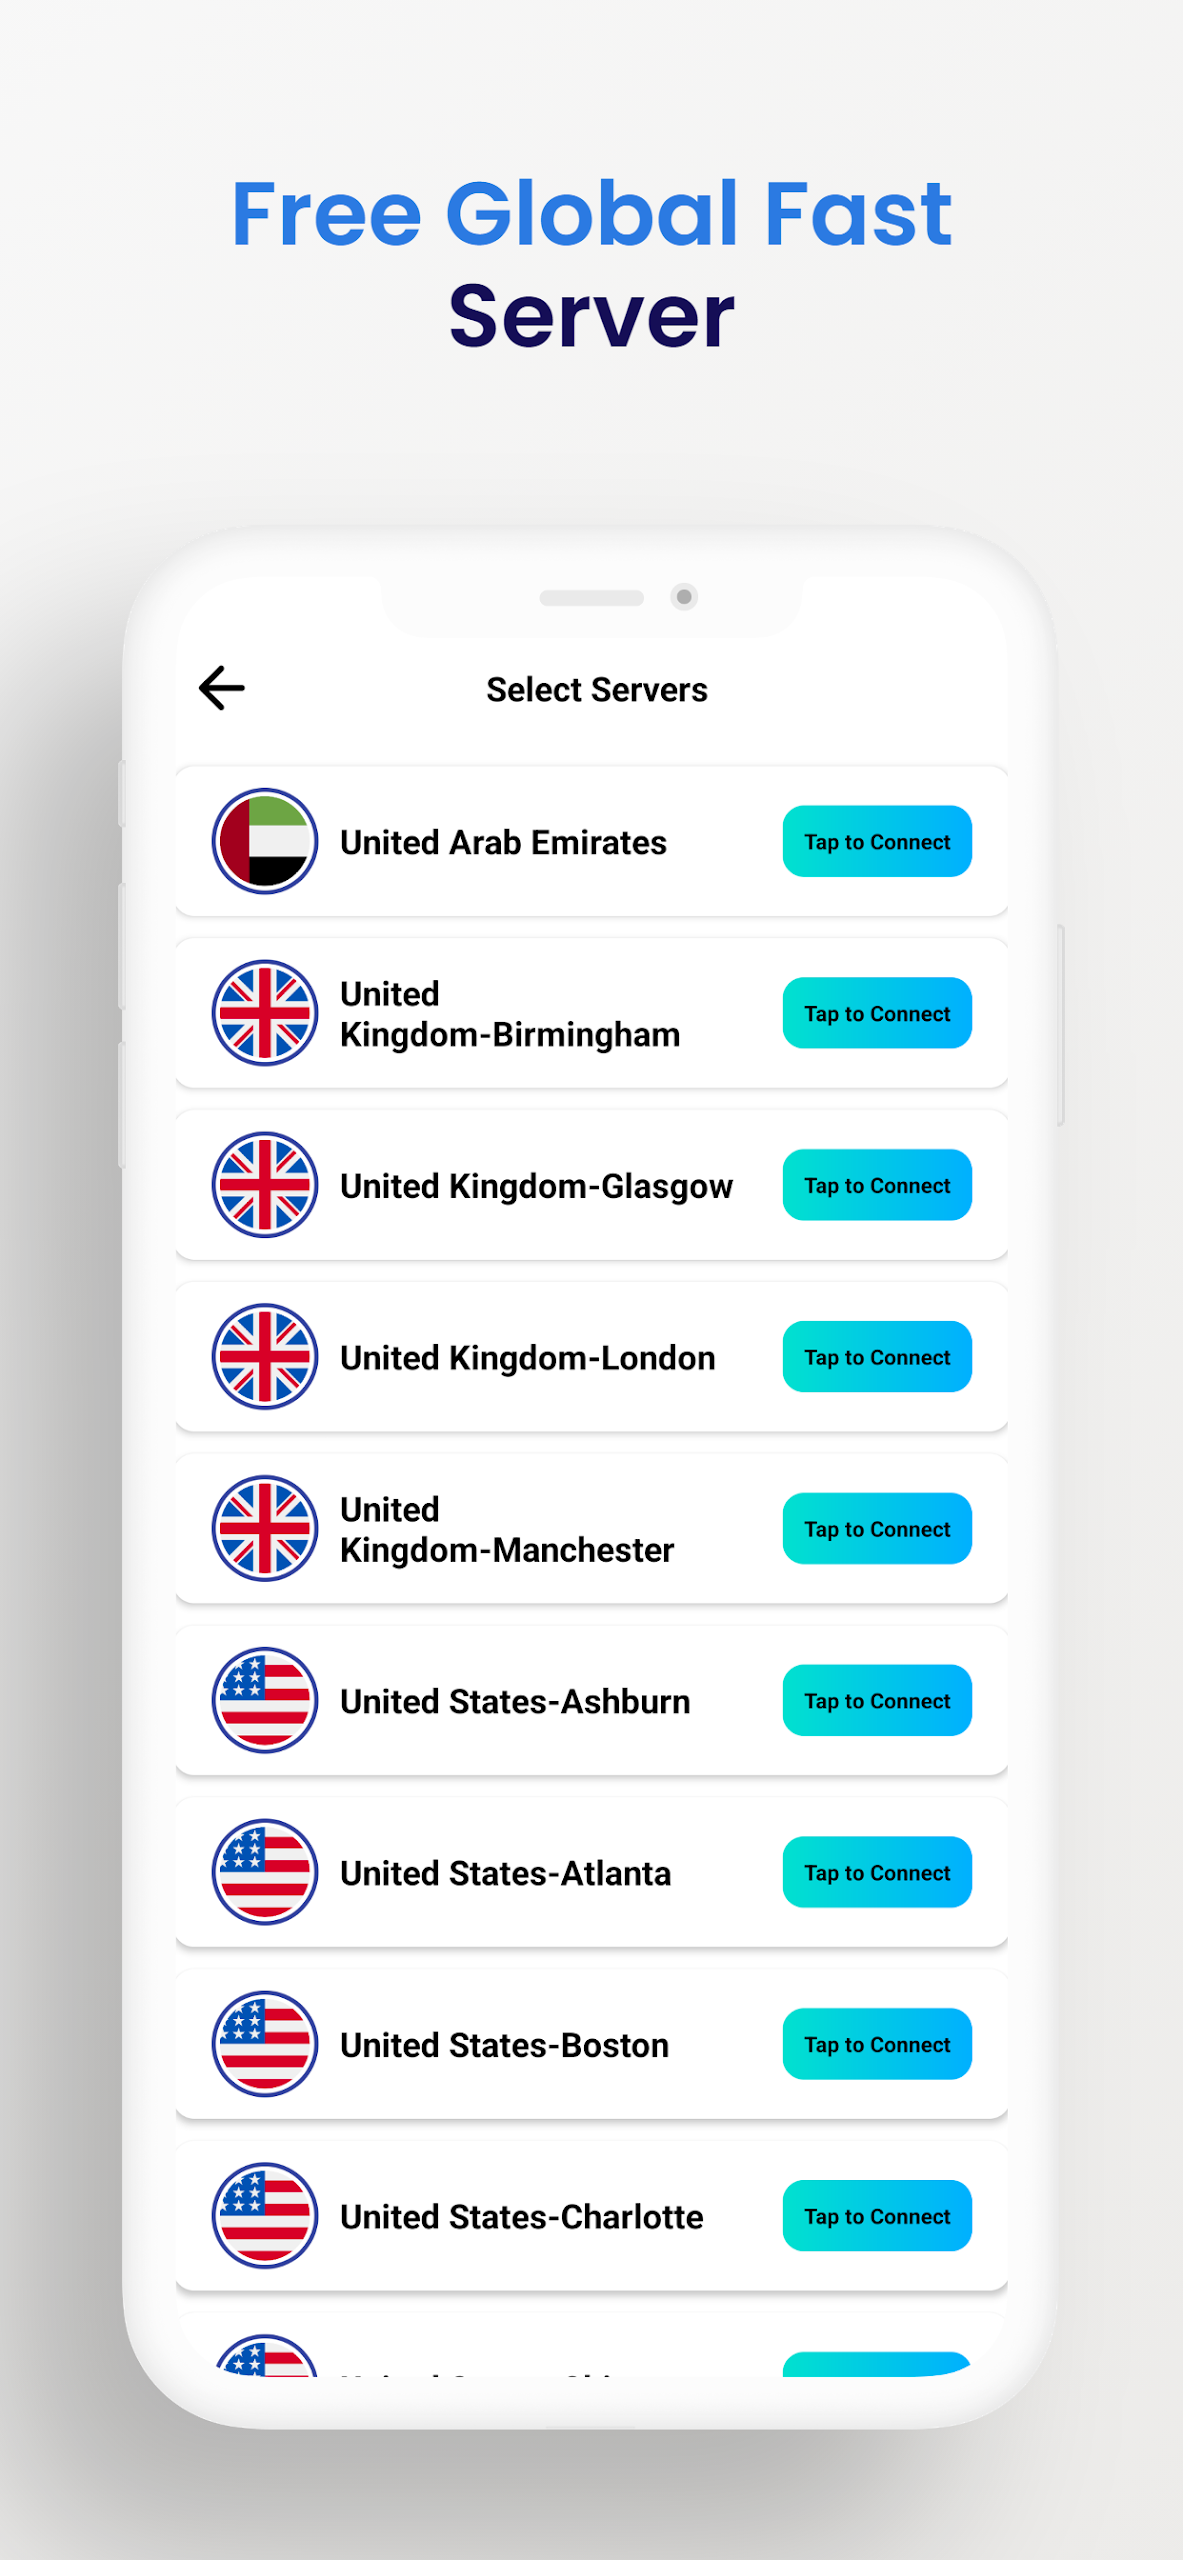The image size is (1183, 2560).
Task: Tap the back arrow icon
Action: pos(222,688)
